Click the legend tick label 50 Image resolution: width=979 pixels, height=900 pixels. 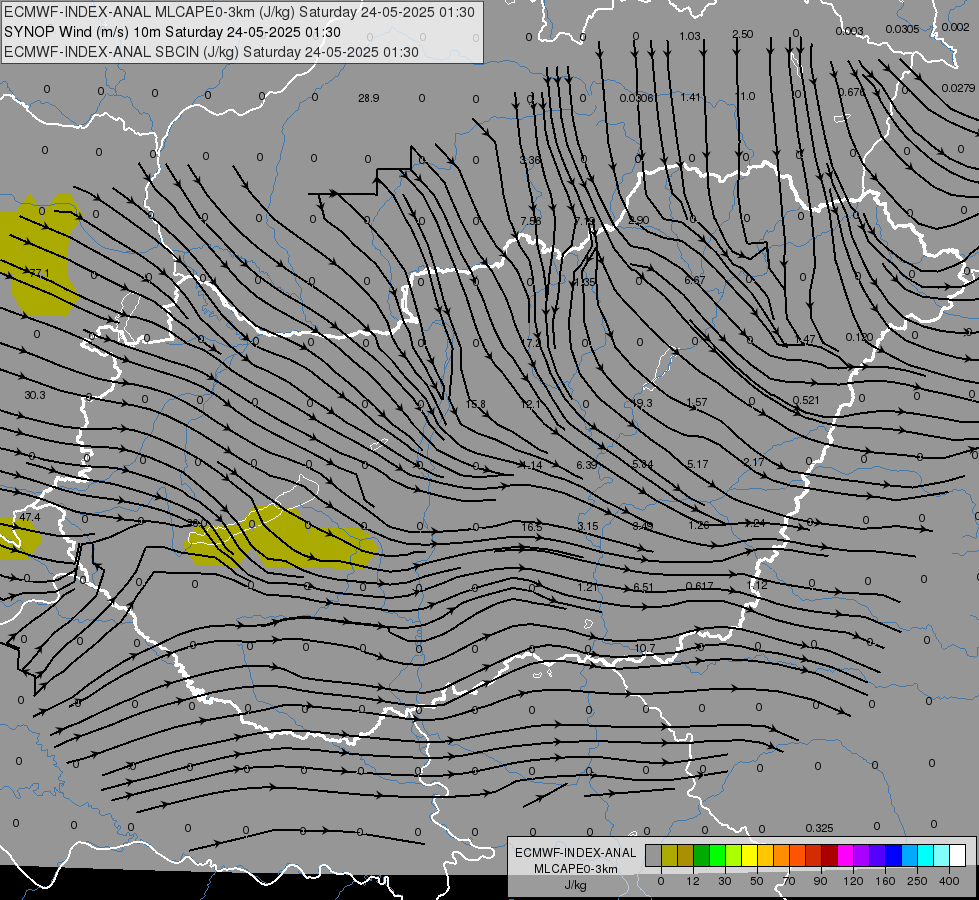point(757,881)
